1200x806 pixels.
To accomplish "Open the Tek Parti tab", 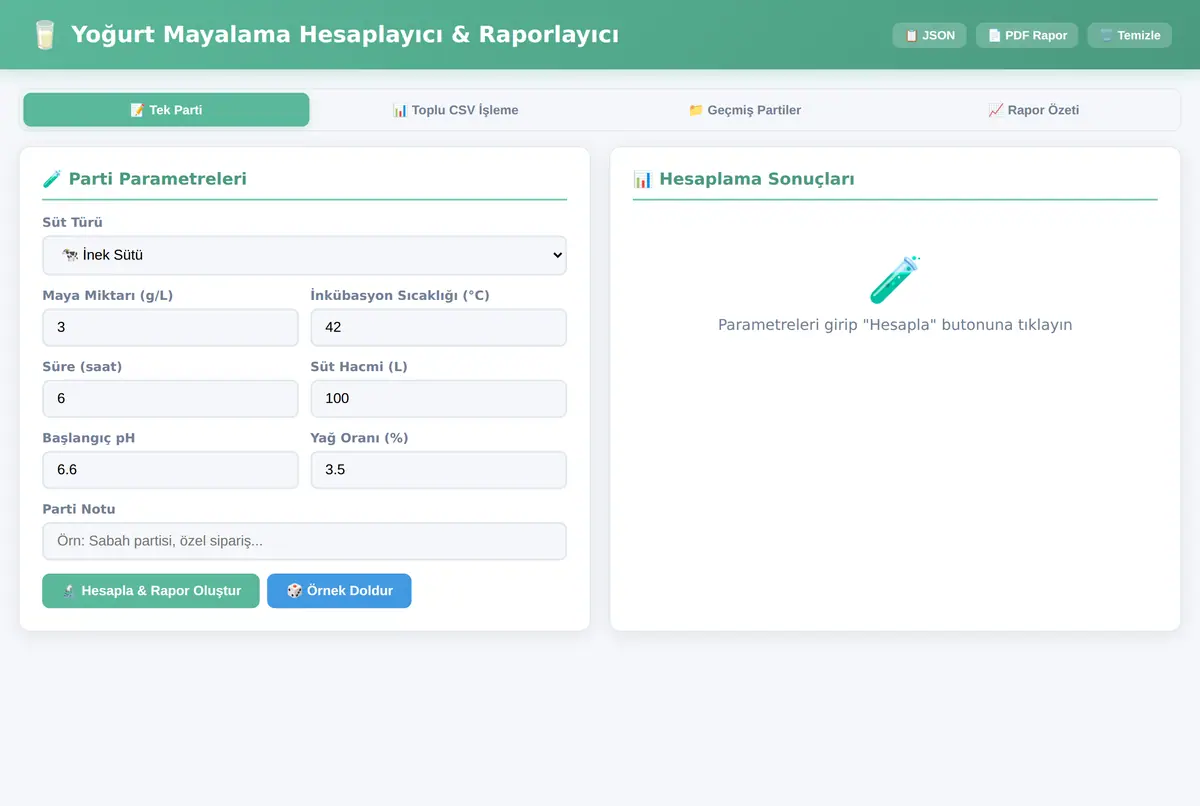I will click(x=166, y=110).
